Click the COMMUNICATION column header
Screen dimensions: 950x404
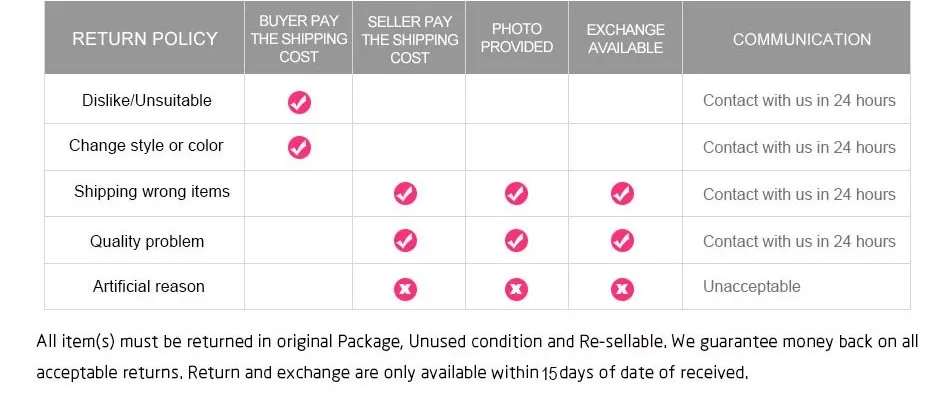click(x=802, y=39)
